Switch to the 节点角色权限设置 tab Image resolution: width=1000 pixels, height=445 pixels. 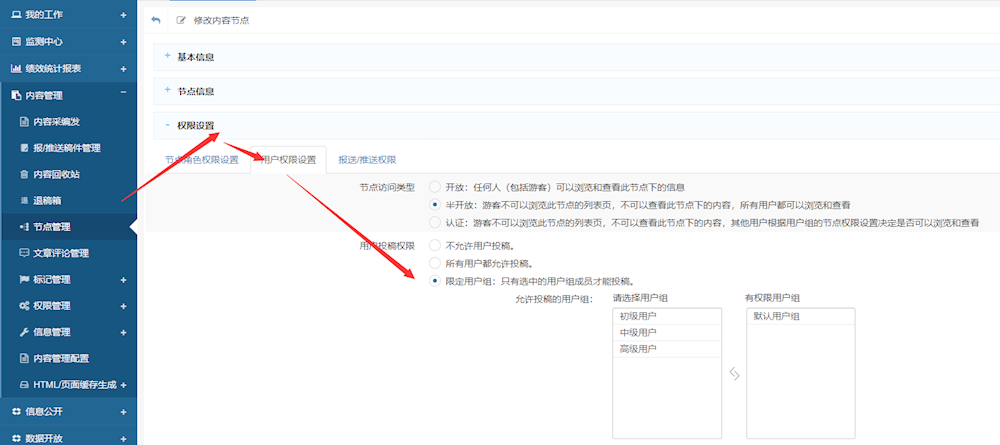[x=202, y=160]
